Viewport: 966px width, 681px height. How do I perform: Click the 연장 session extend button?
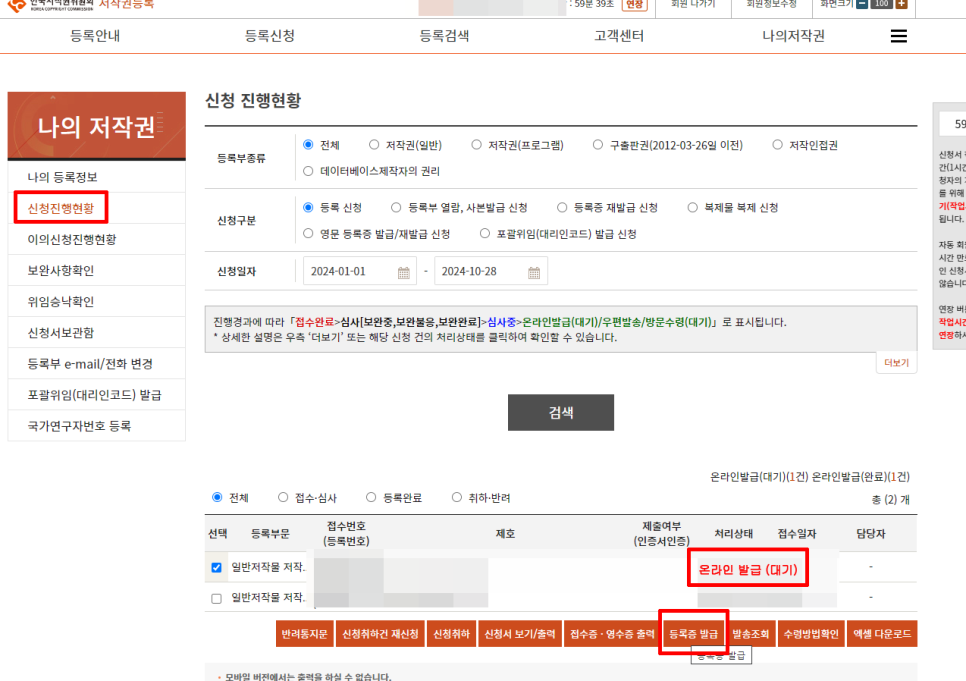click(x=635, y=5)
